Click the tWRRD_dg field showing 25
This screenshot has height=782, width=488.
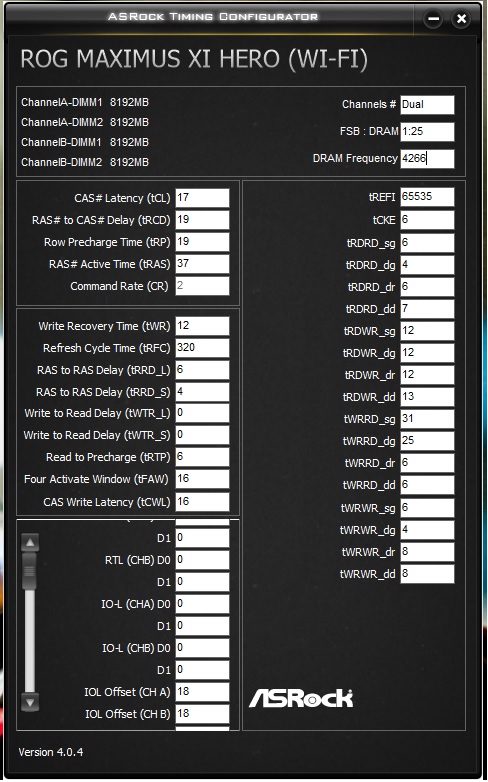(427, 441)
